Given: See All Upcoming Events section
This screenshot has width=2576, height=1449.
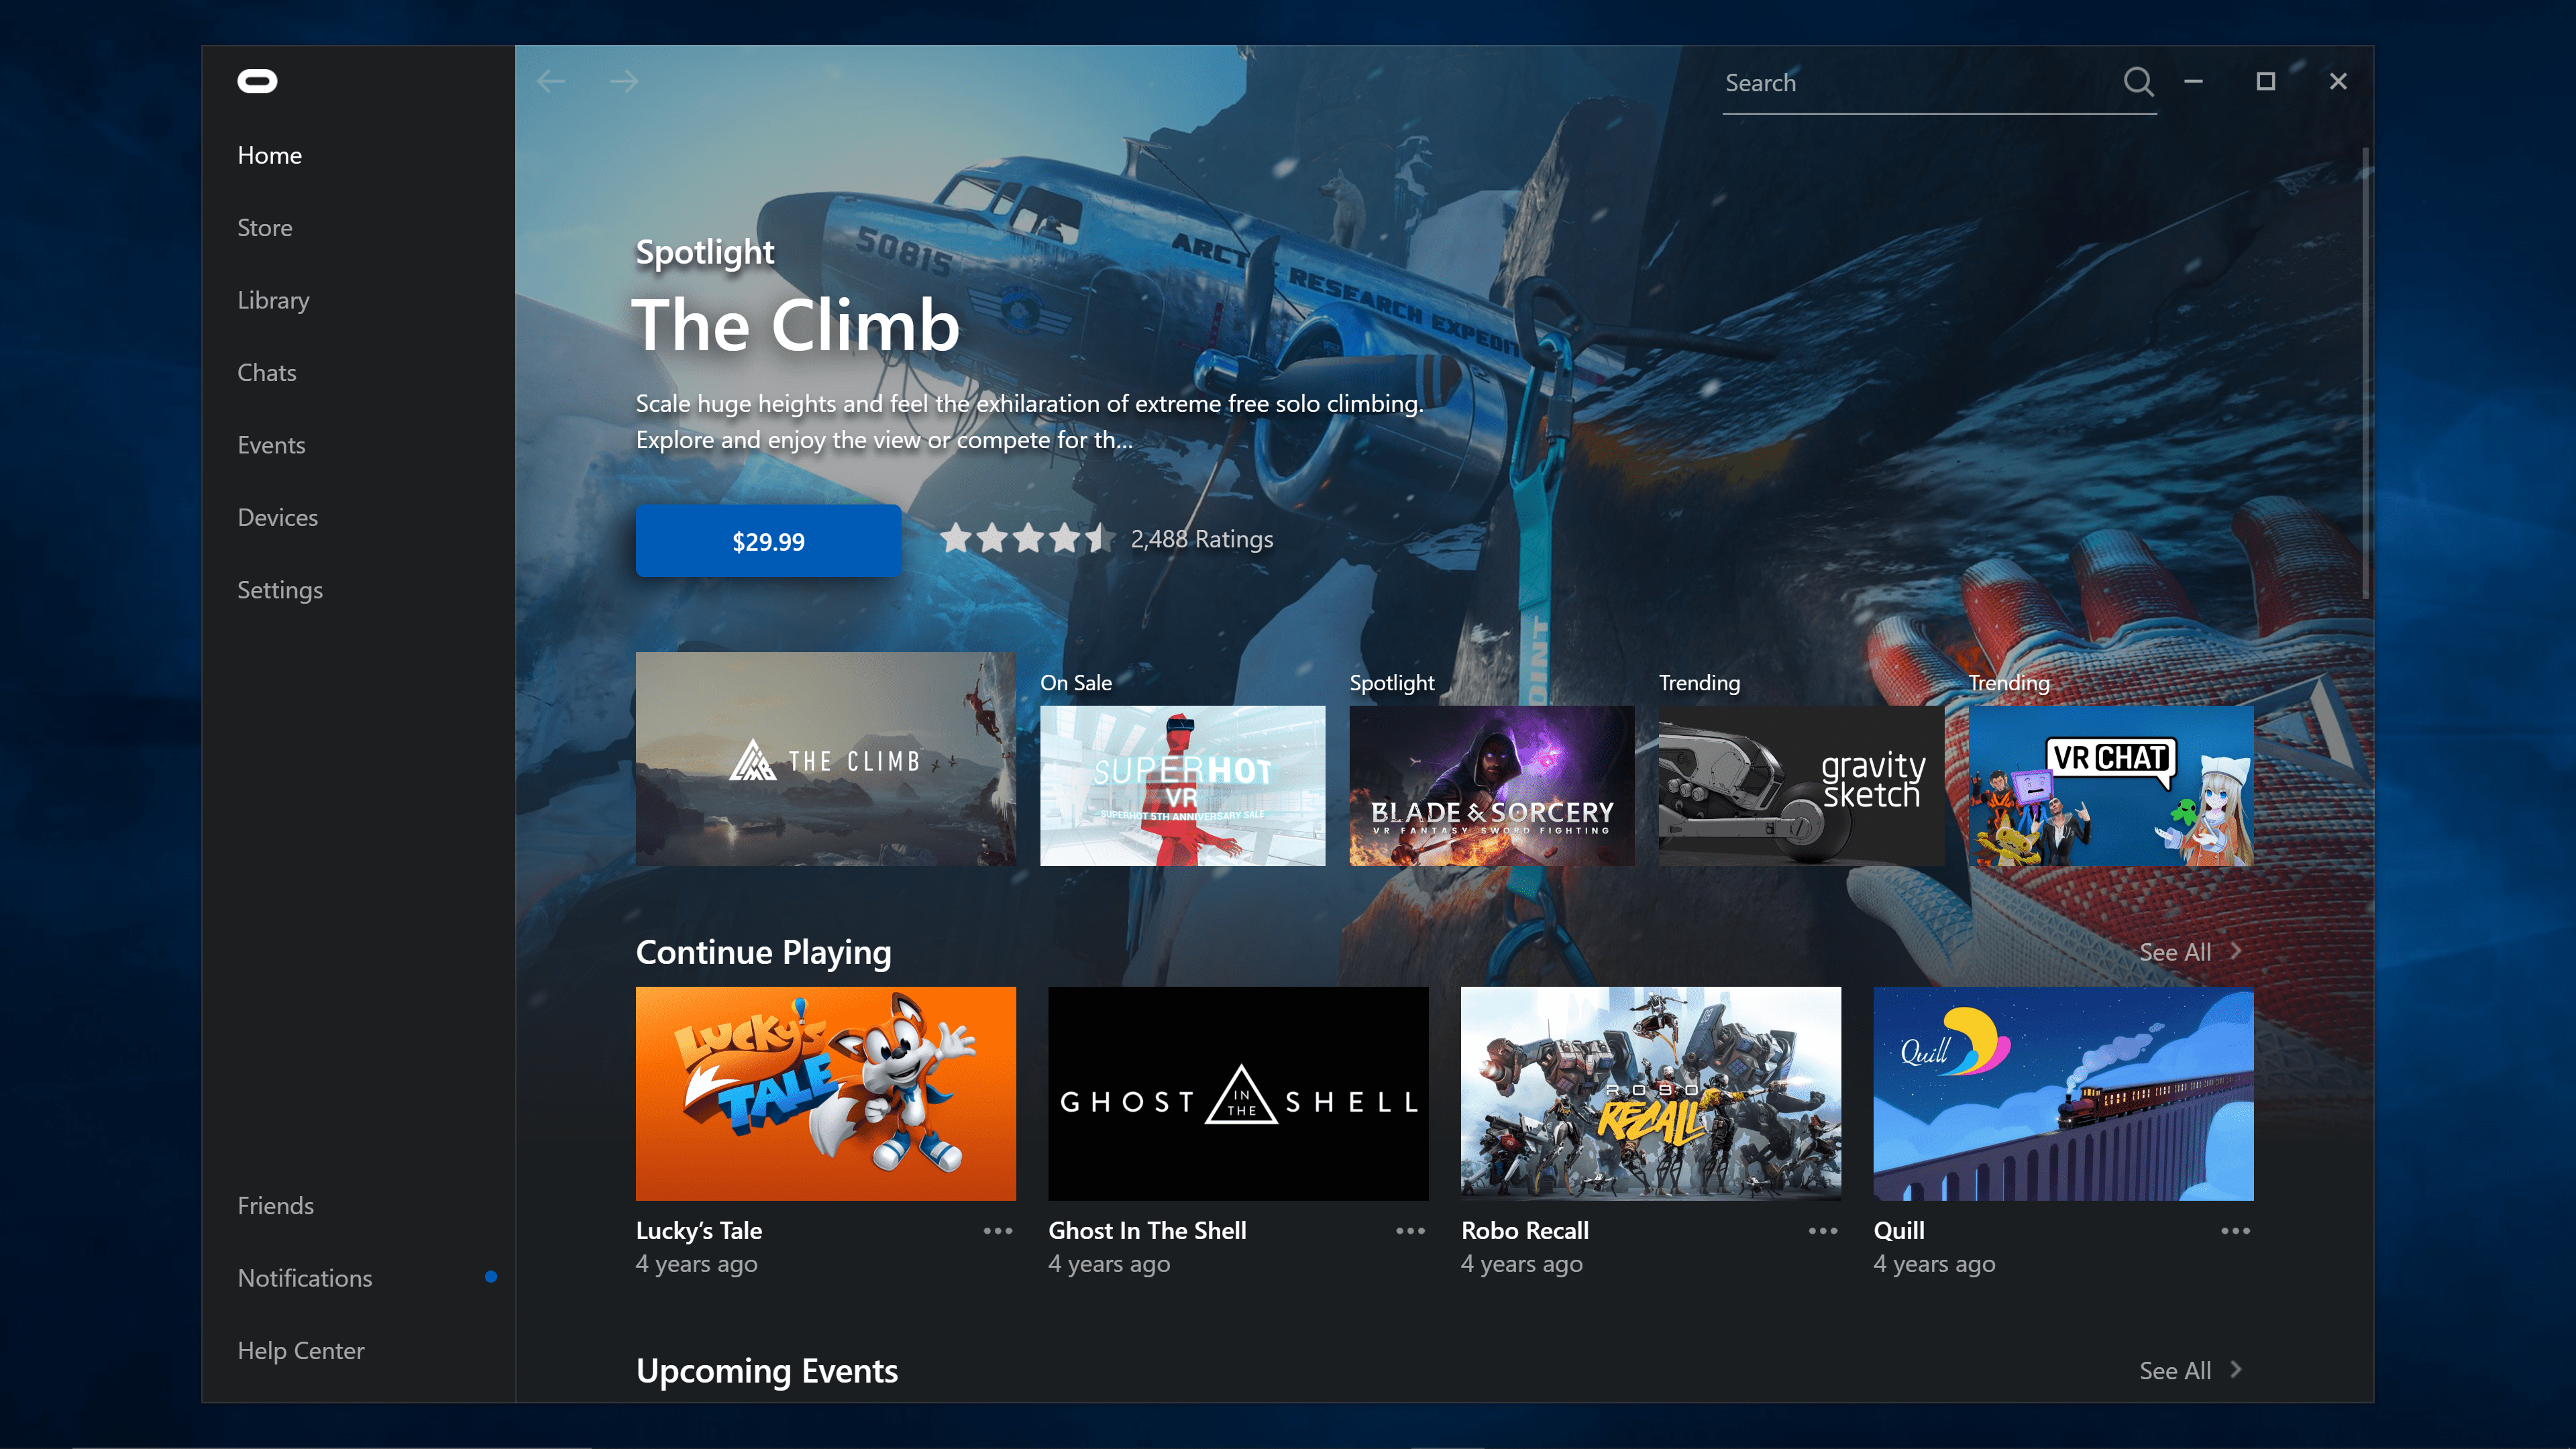Looking at the screenshot, I should pyautogui.click(x=2190, y=1369).
